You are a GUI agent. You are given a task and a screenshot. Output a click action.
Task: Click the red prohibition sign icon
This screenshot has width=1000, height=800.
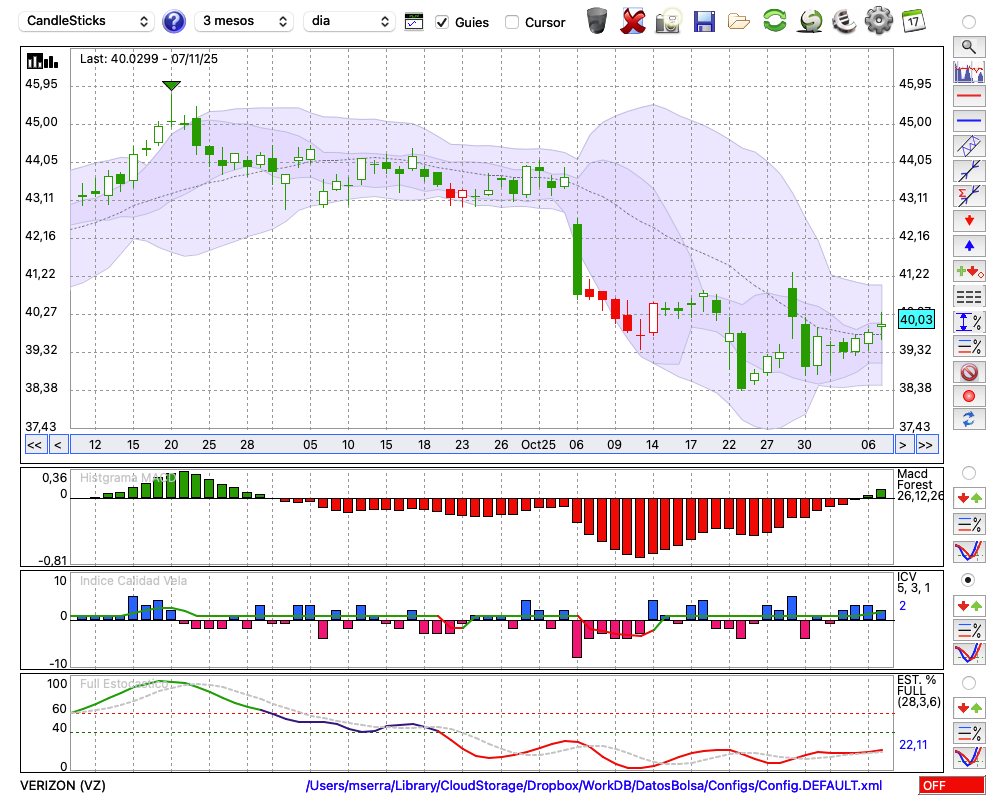tap(968, 372)
